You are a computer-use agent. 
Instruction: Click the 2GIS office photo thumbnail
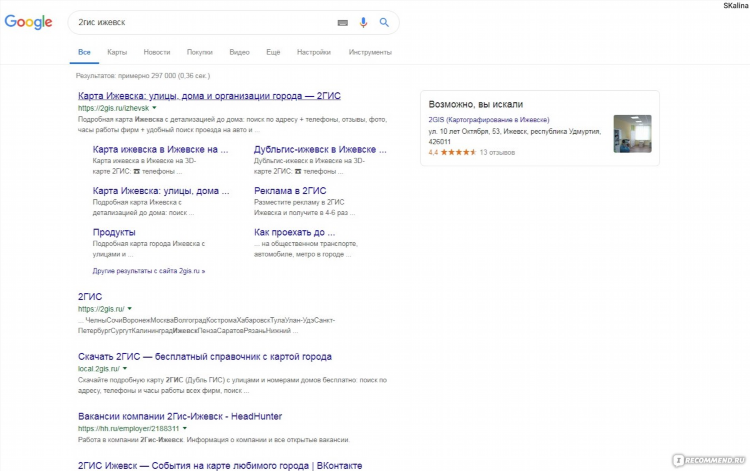tap(632, 134)
